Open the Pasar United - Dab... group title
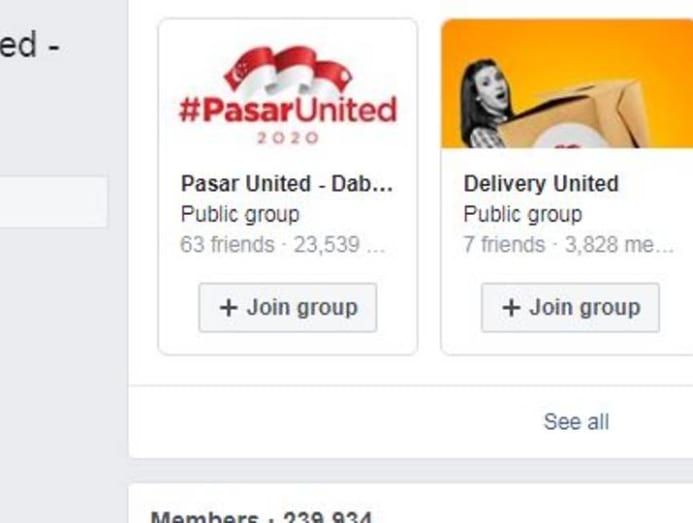 (x=287, y=183)
